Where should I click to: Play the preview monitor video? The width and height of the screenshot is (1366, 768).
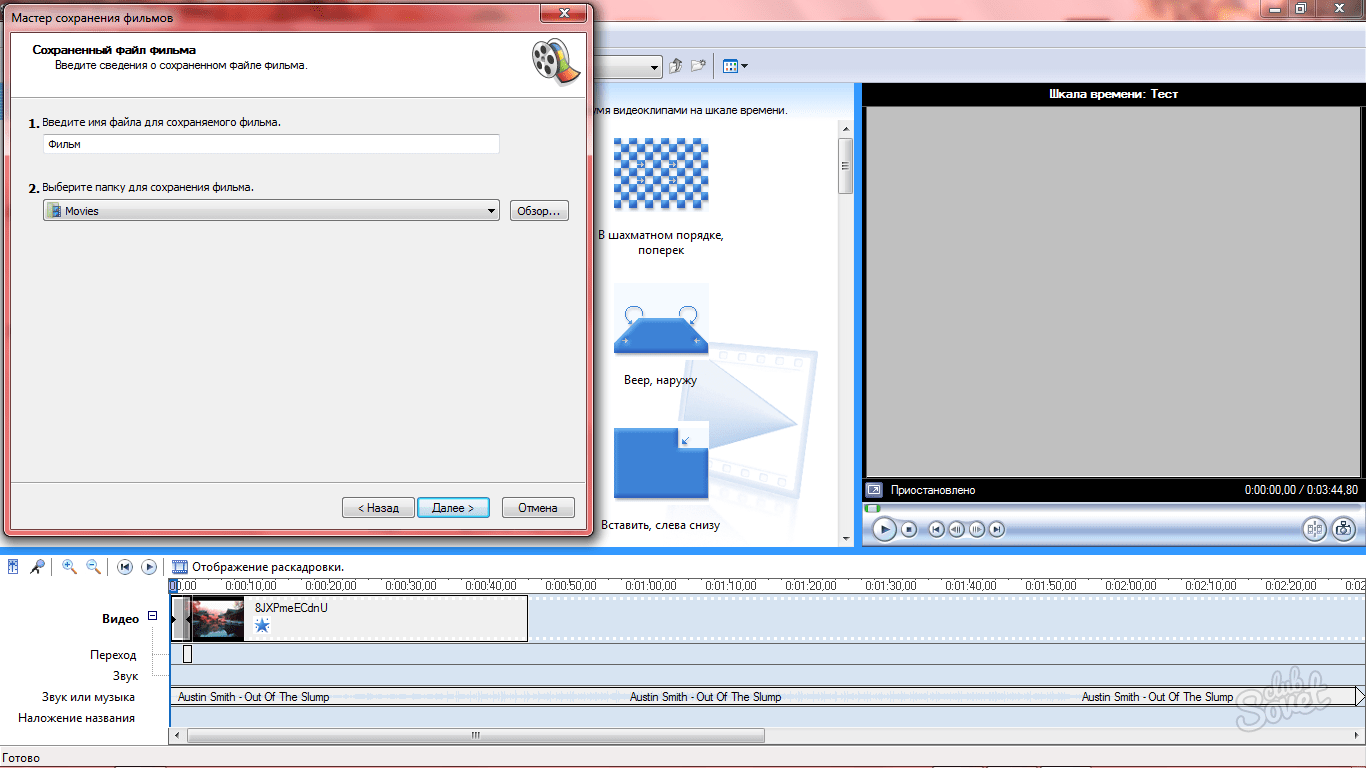(x=884, y=529)
